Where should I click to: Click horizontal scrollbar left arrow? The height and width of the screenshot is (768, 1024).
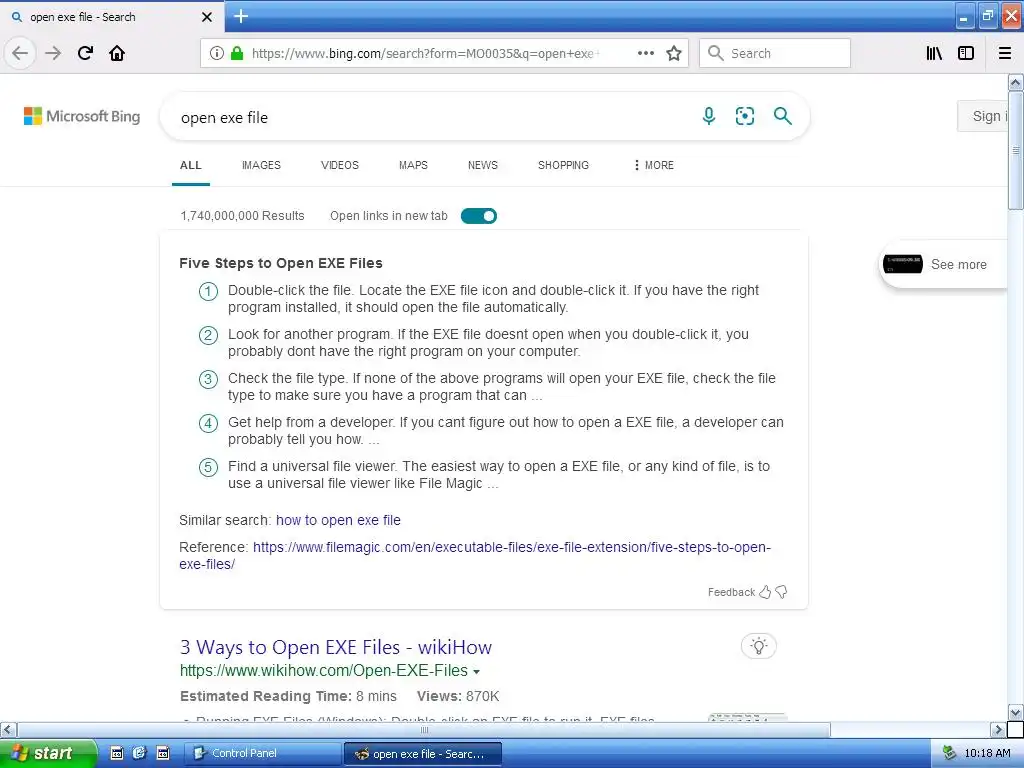point(8,729)
